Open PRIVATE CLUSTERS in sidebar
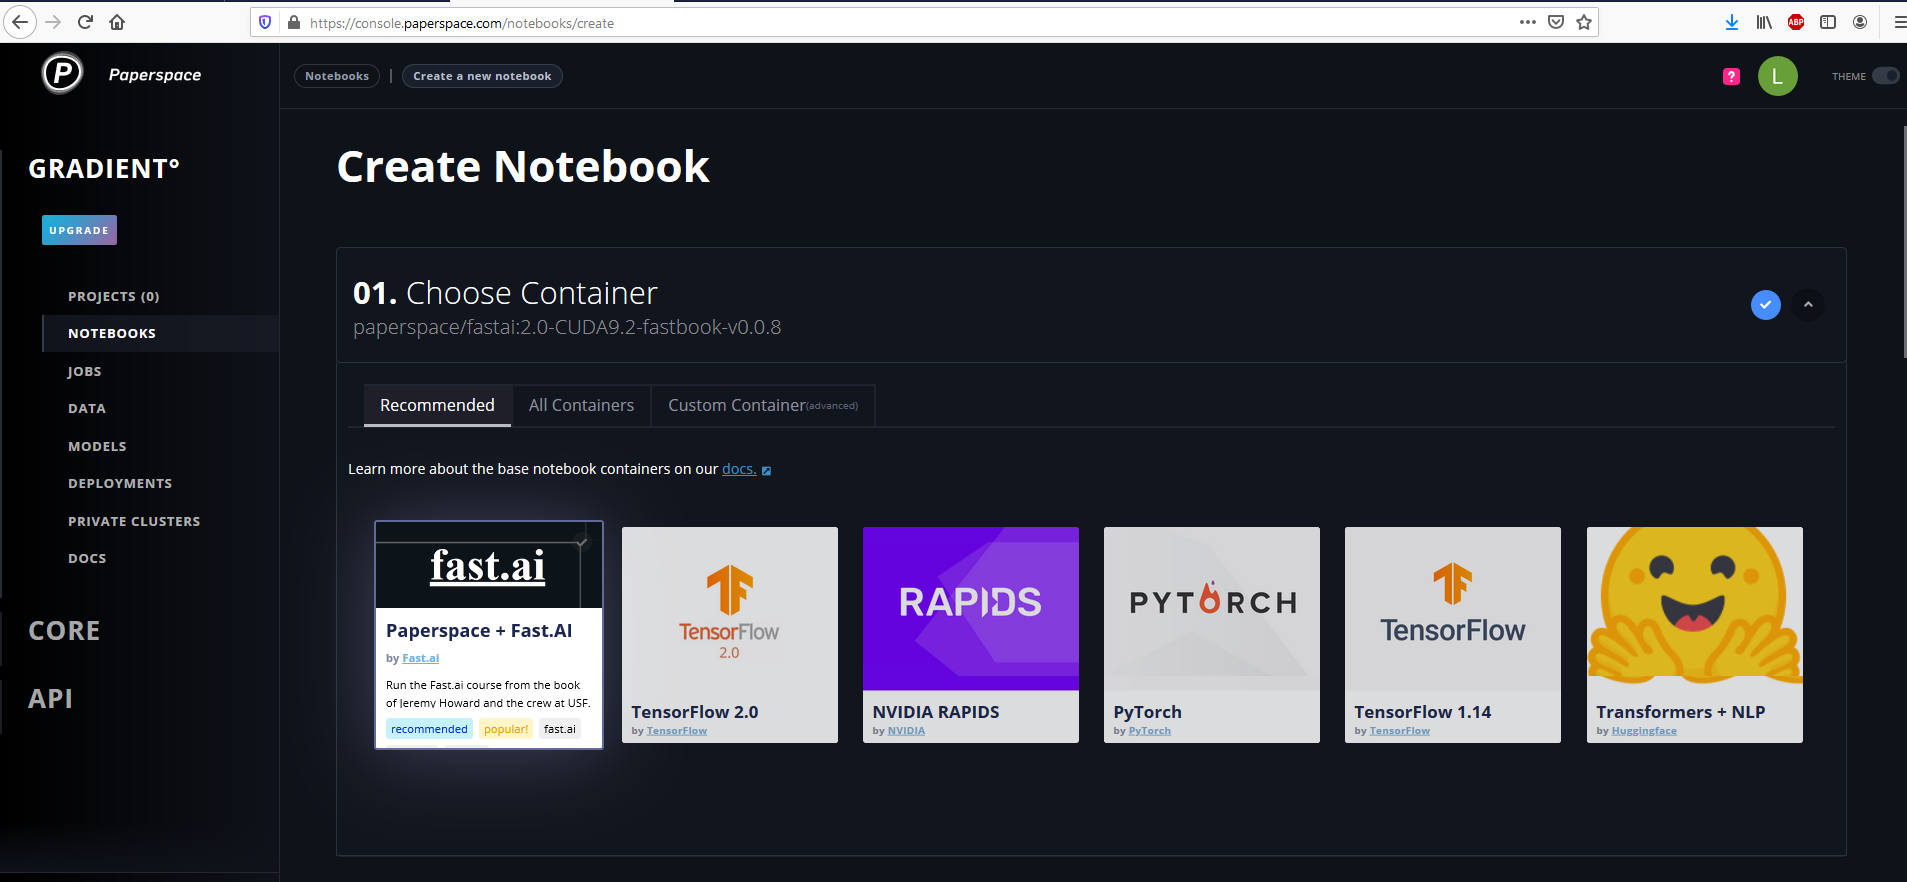1907x882 pixels. (x=134, y=521)
